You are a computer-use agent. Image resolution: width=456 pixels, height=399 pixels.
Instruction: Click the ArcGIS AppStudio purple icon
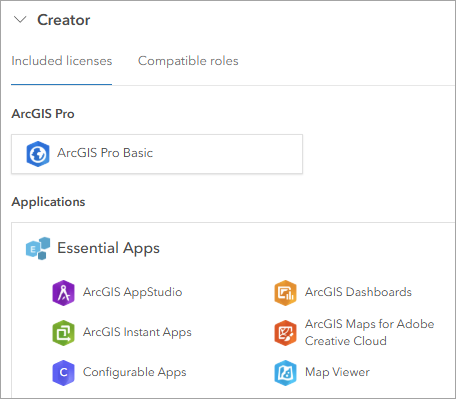(63, 293)
